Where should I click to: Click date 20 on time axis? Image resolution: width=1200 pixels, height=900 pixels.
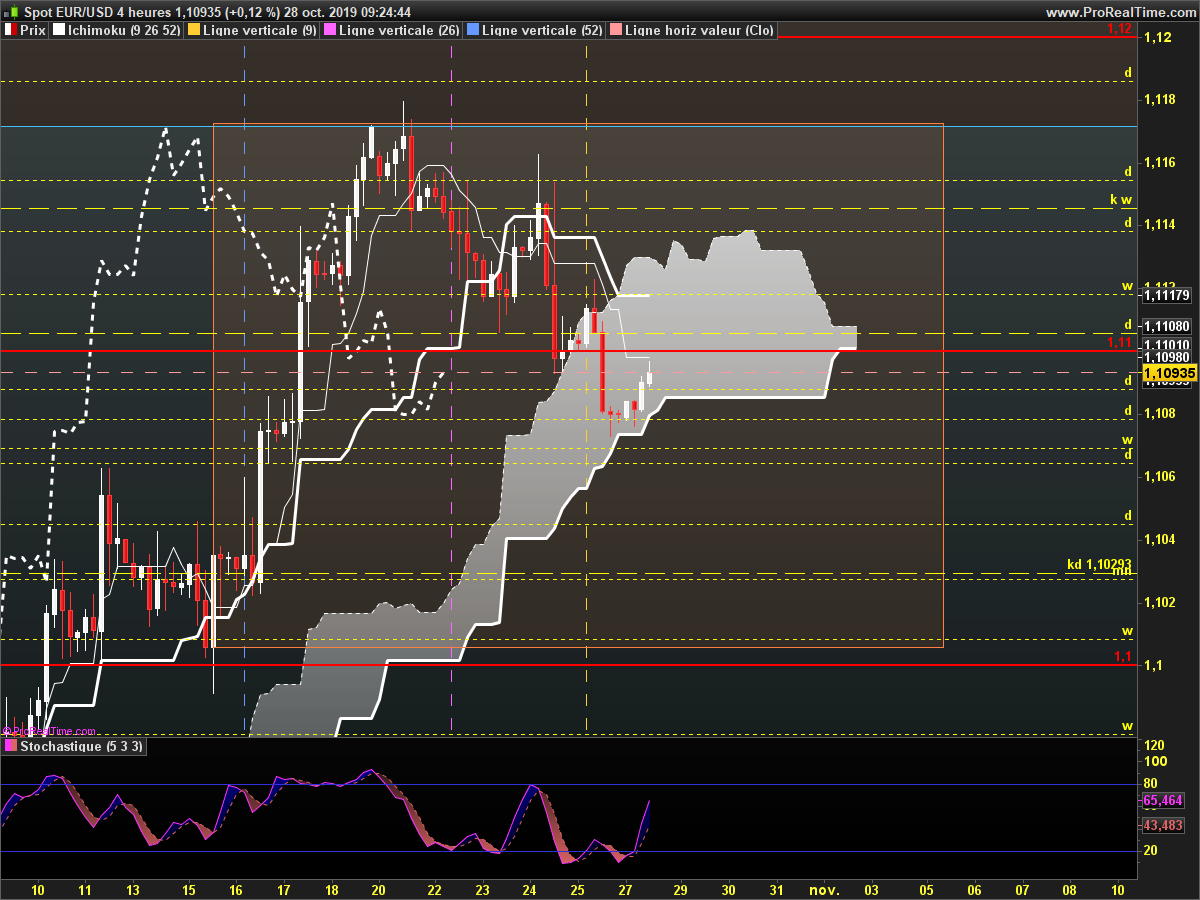379,889
